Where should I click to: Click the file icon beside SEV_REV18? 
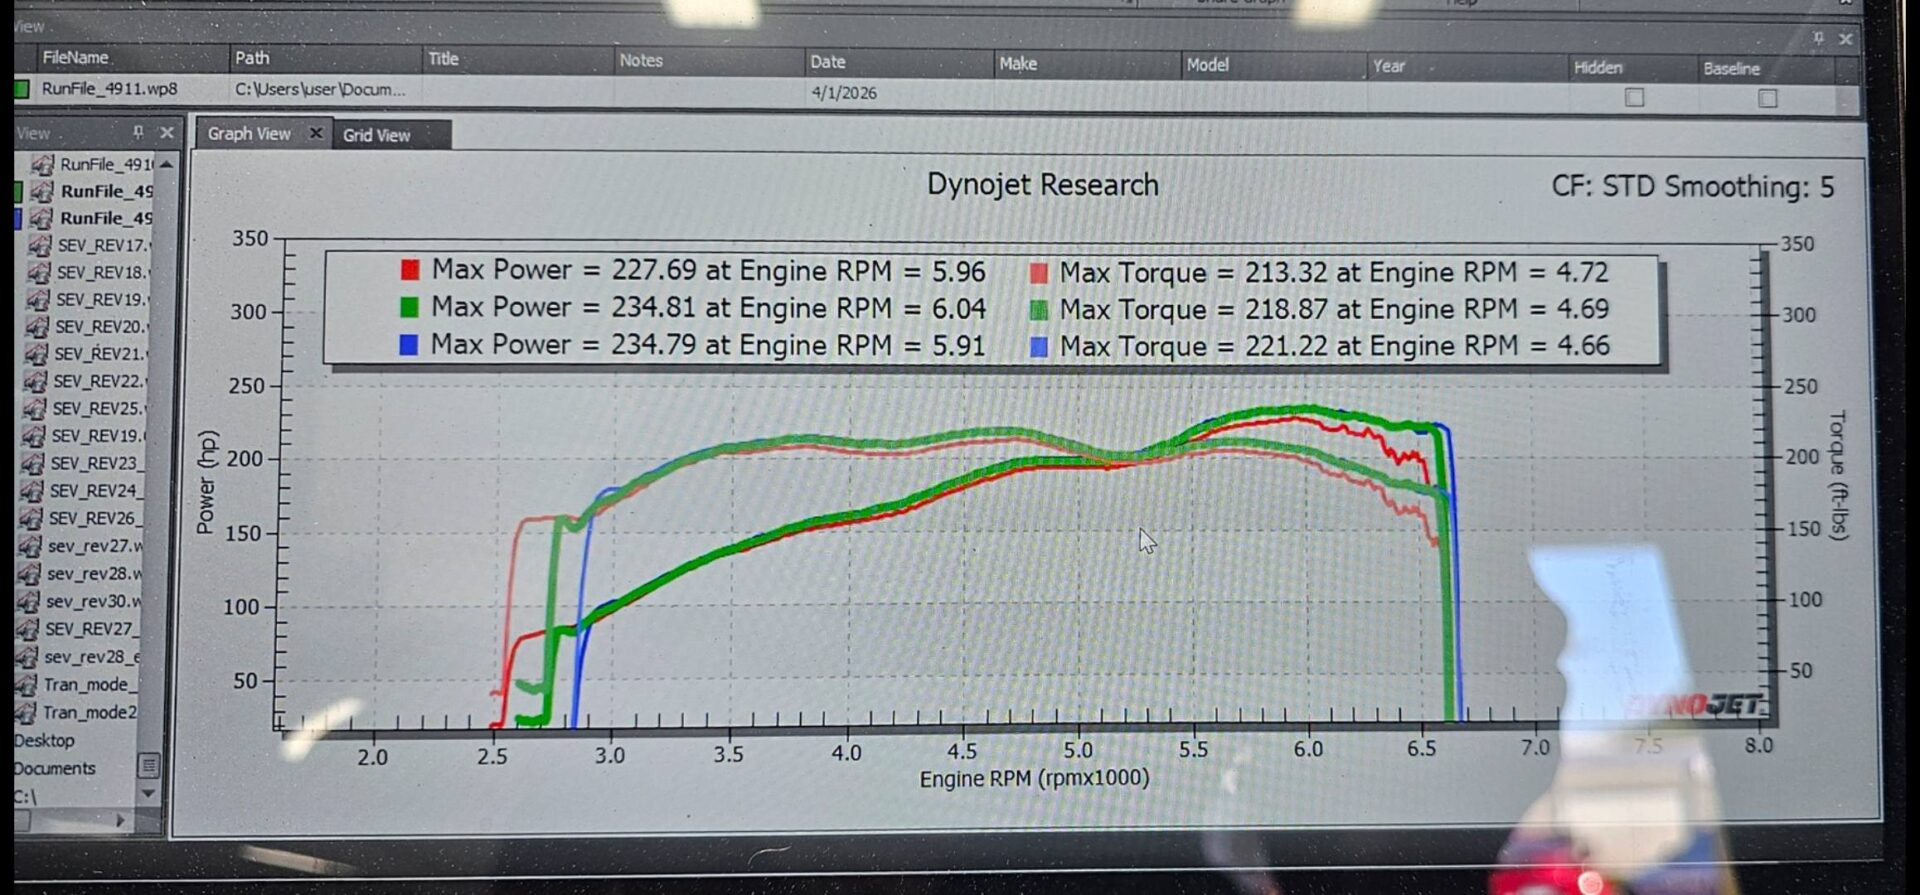pyautogui.click(x=39, y=272)
